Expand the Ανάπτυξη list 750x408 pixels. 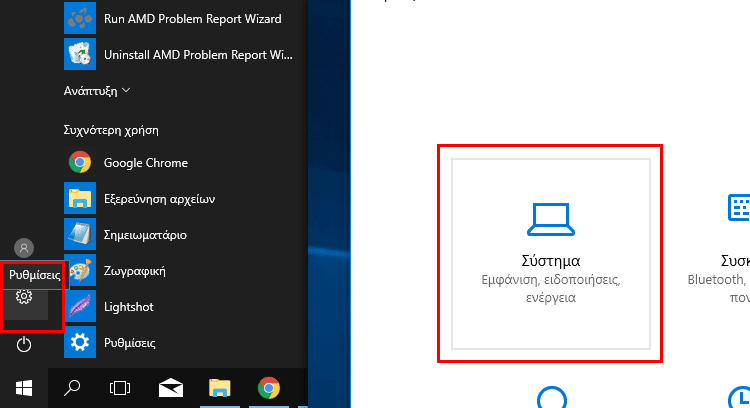tap(98, 91)
